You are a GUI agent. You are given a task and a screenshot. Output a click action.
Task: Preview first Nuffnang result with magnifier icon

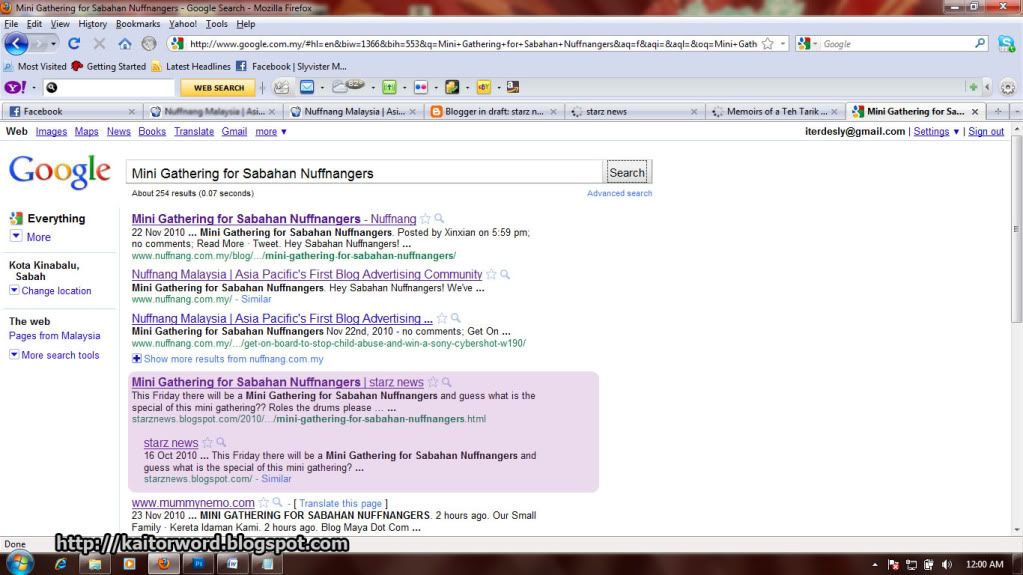click(439, 219)
